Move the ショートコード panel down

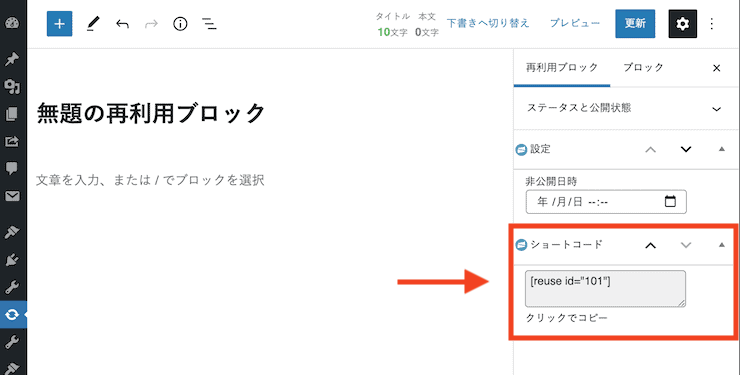[x=686, y=245]
